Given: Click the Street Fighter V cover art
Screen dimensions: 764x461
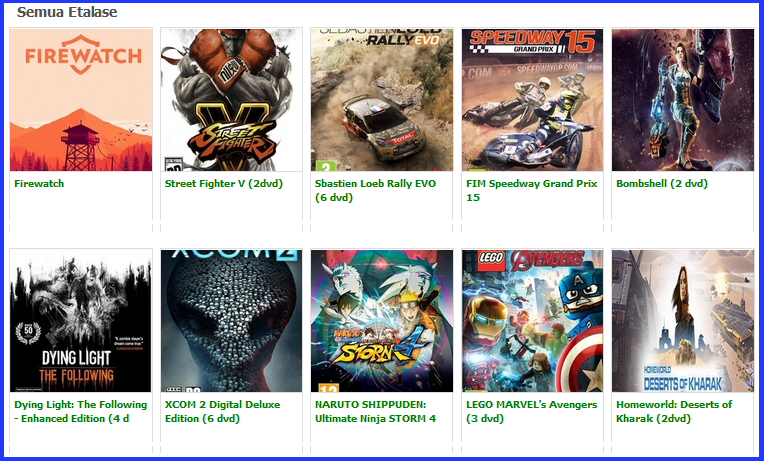Looking at the screenshot, I should coord(231,100).
